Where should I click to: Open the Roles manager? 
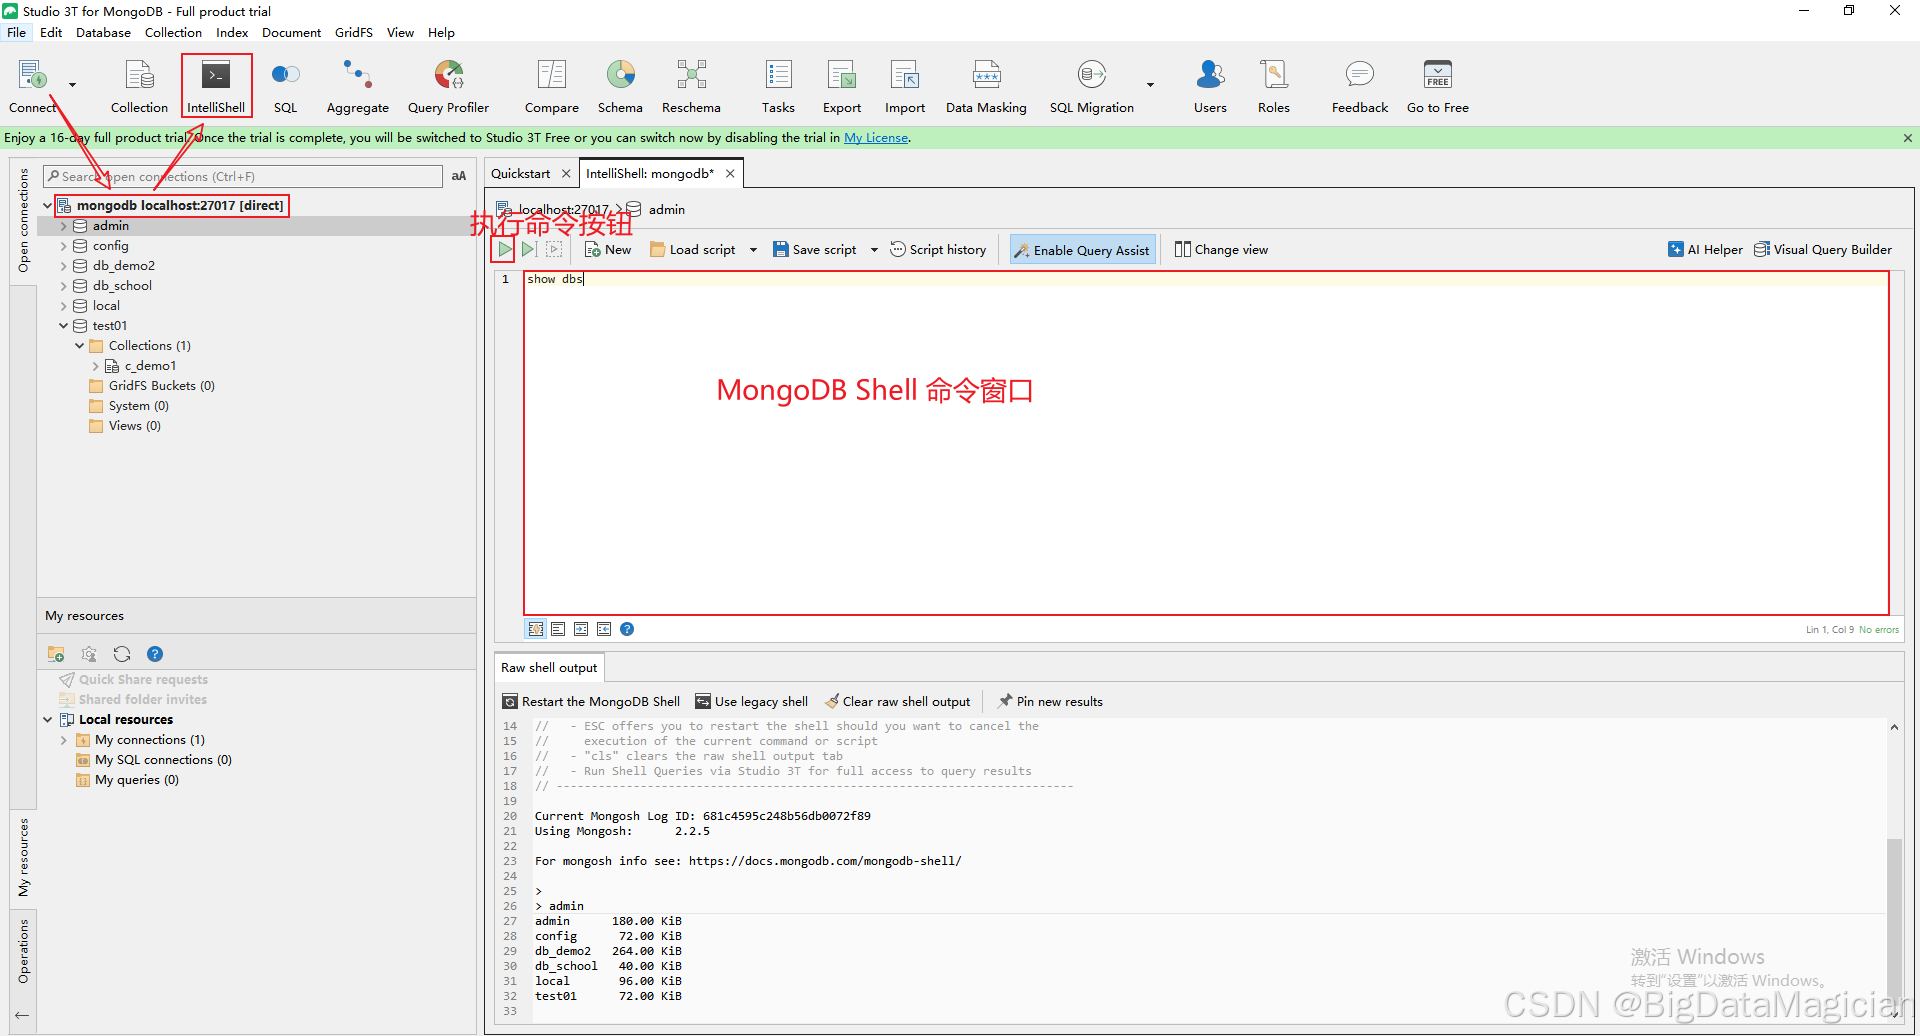click(x=1273, y=86)
